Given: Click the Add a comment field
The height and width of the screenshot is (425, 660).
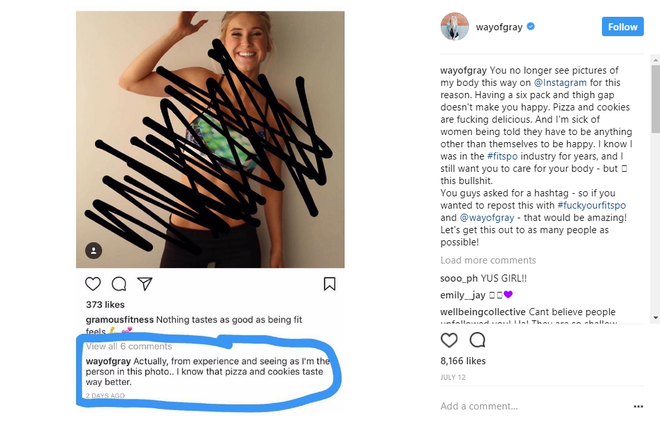Looking at the screenshot, I should click(x=535, y=406).
